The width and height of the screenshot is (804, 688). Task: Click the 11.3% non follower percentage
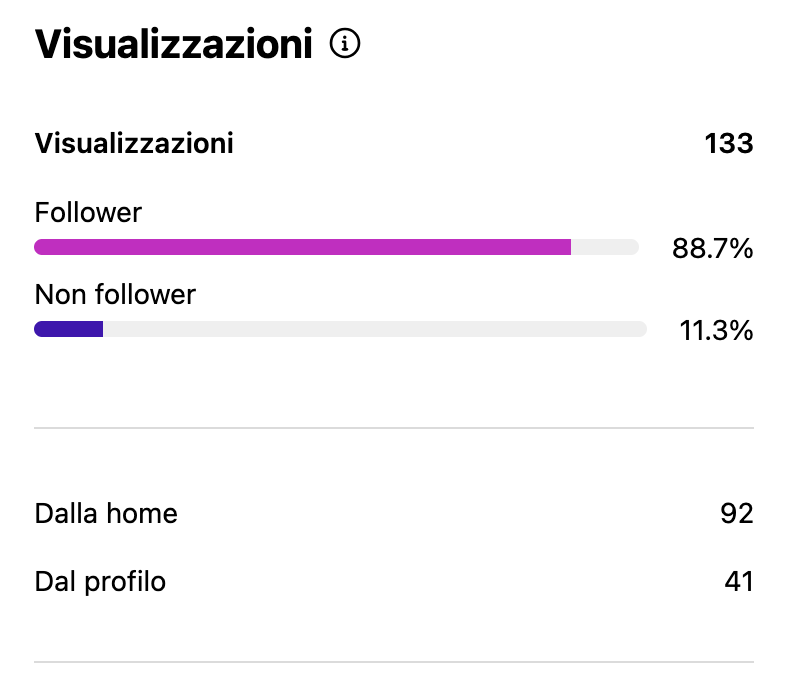pyautogui.click(x=716, y=331)
